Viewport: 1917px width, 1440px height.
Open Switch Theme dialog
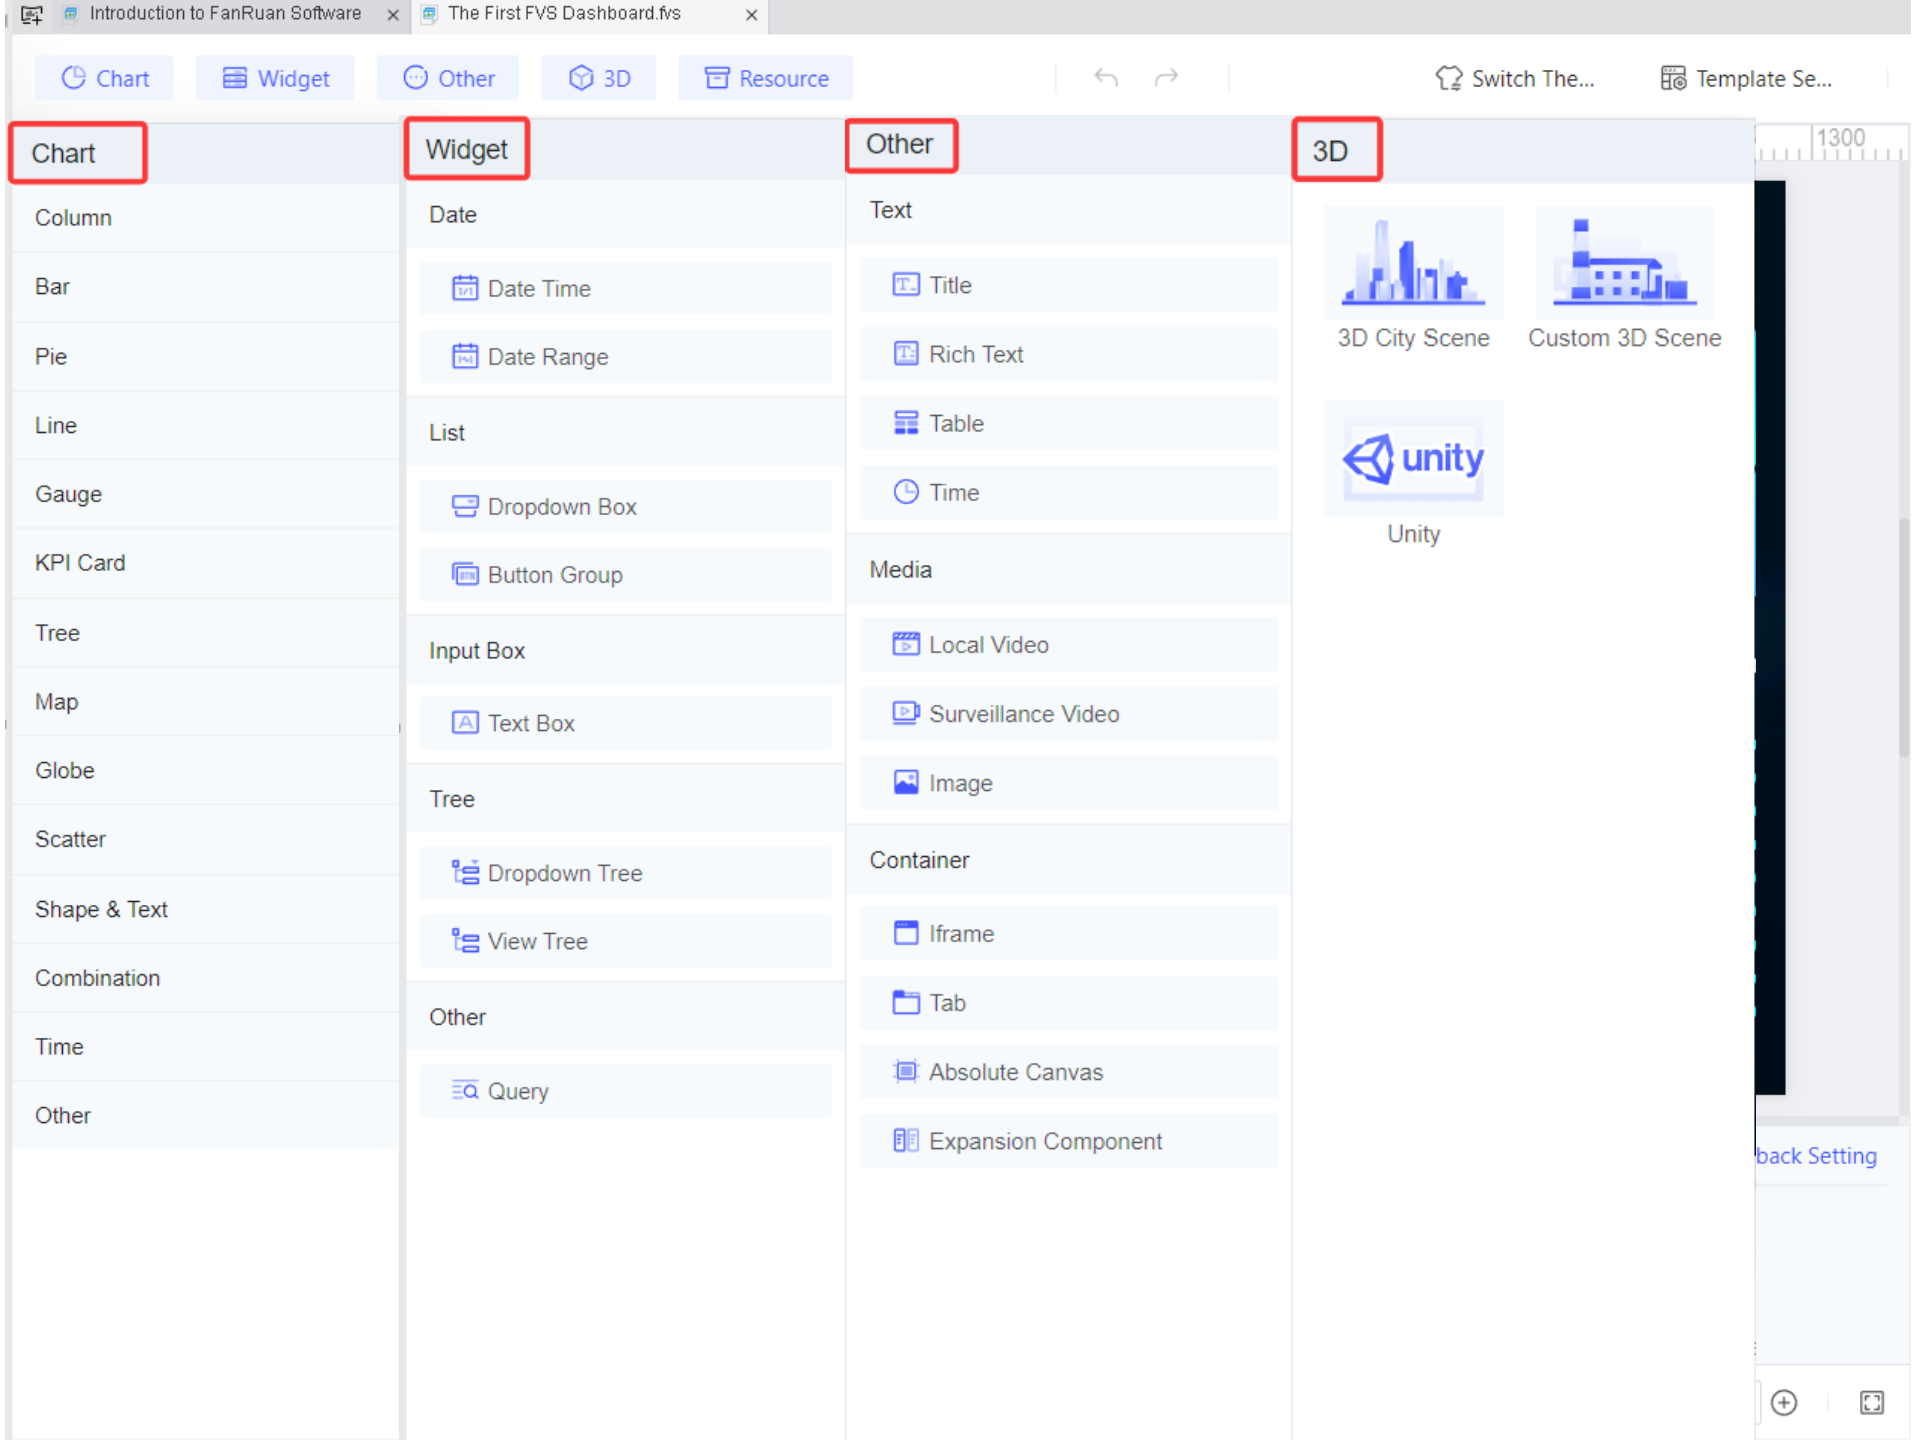point(1515,78)
